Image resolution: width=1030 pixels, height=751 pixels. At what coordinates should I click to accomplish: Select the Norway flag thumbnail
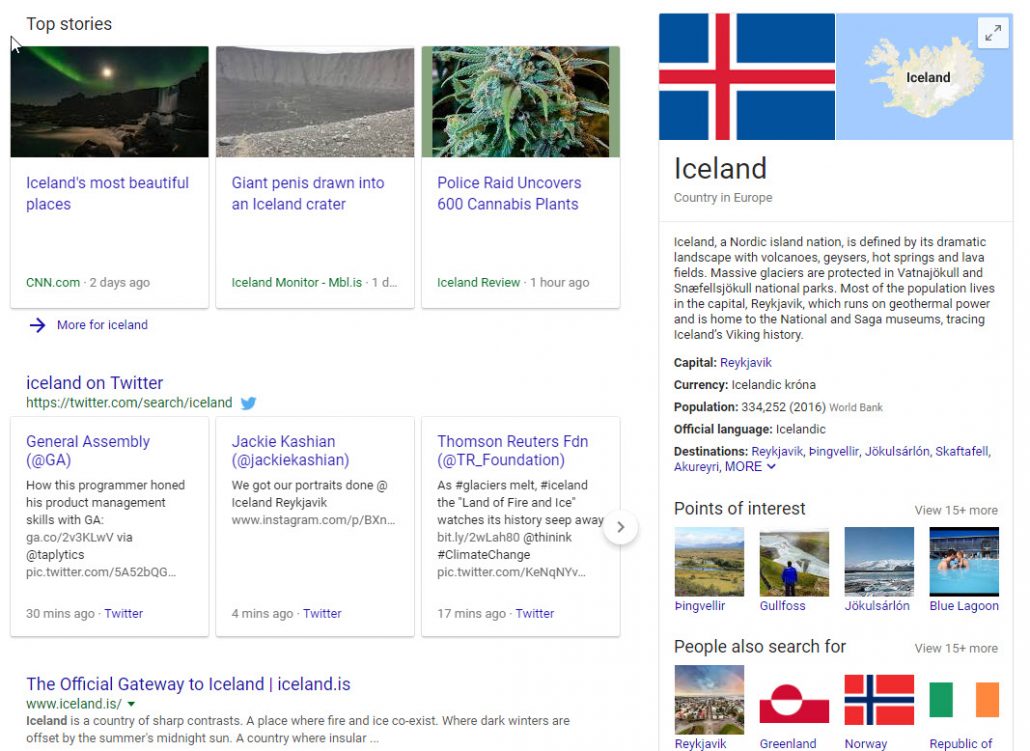[879, 699]
